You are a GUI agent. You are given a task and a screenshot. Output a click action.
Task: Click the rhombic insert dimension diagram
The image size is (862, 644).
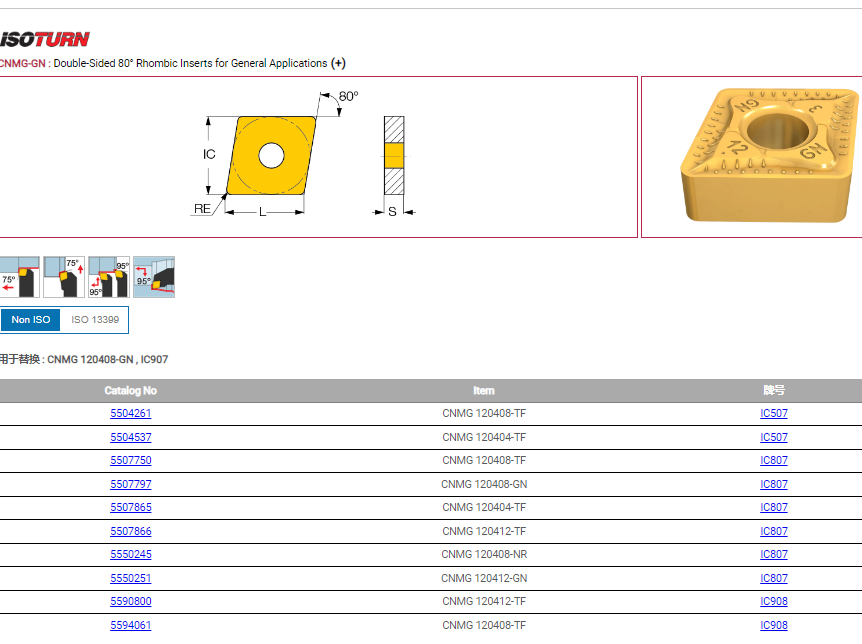[x=270, y=155]
